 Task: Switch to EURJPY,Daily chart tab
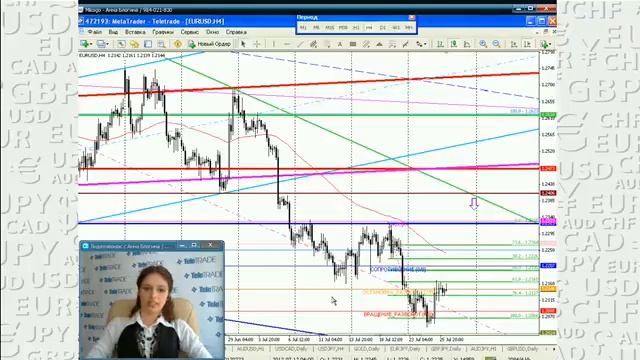[404, 349]
